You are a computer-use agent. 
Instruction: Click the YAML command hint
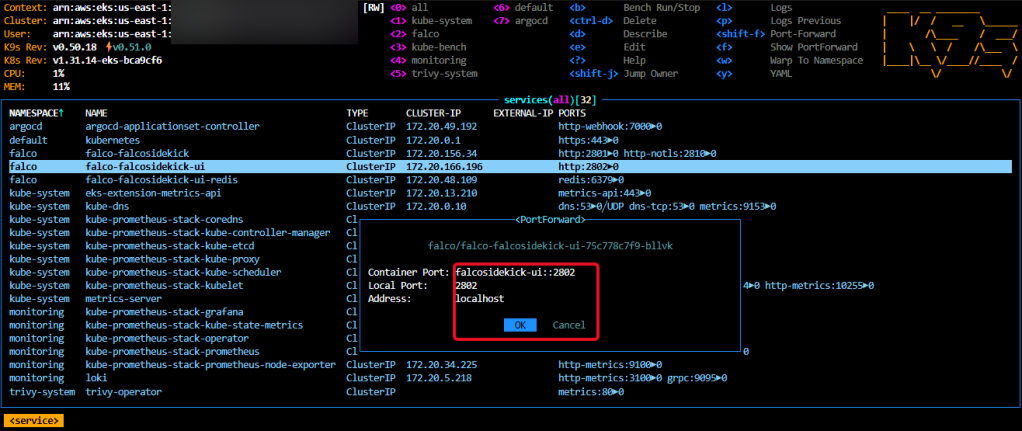(781, 74)
